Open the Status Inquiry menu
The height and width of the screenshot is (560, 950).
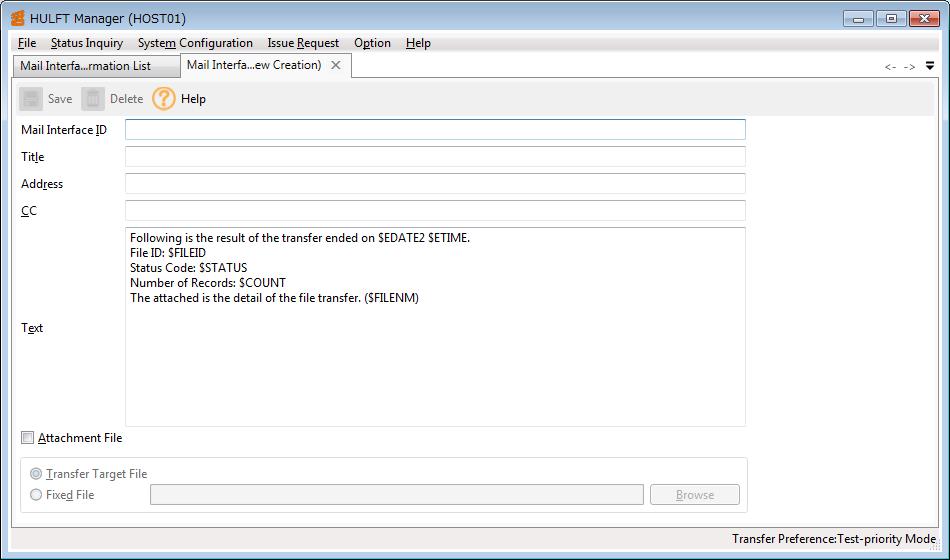tap(87, 43)
